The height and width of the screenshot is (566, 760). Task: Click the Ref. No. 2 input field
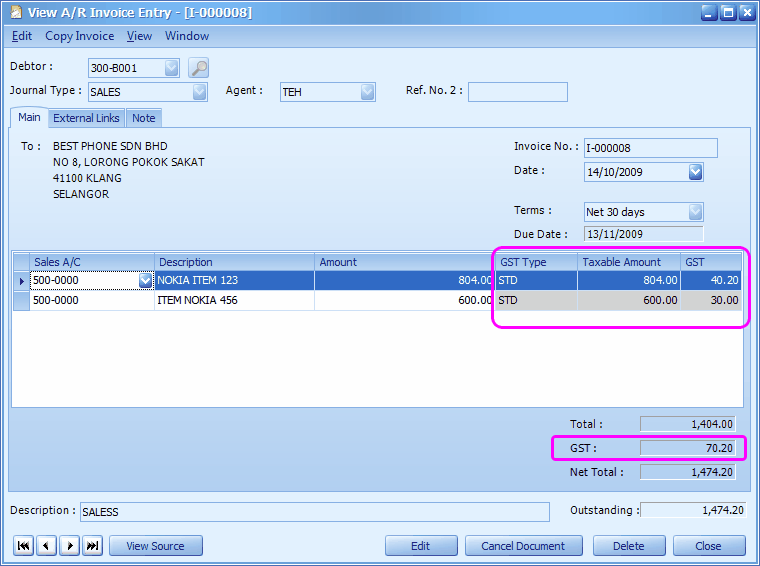click(x=517, y=92)
